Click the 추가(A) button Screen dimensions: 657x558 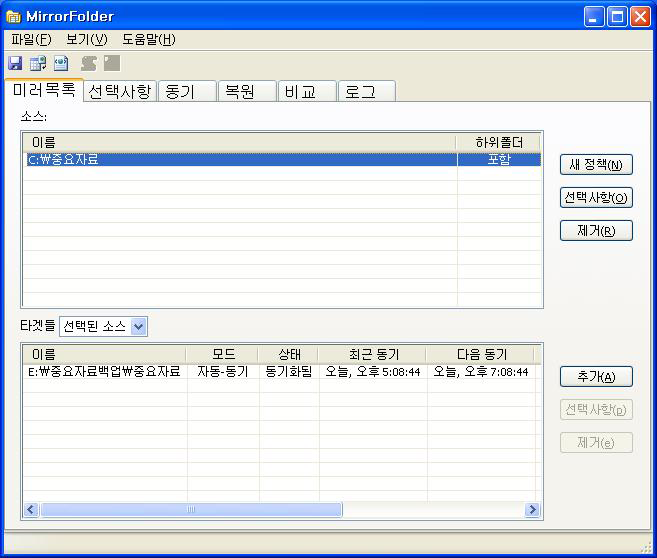(596, 377)
